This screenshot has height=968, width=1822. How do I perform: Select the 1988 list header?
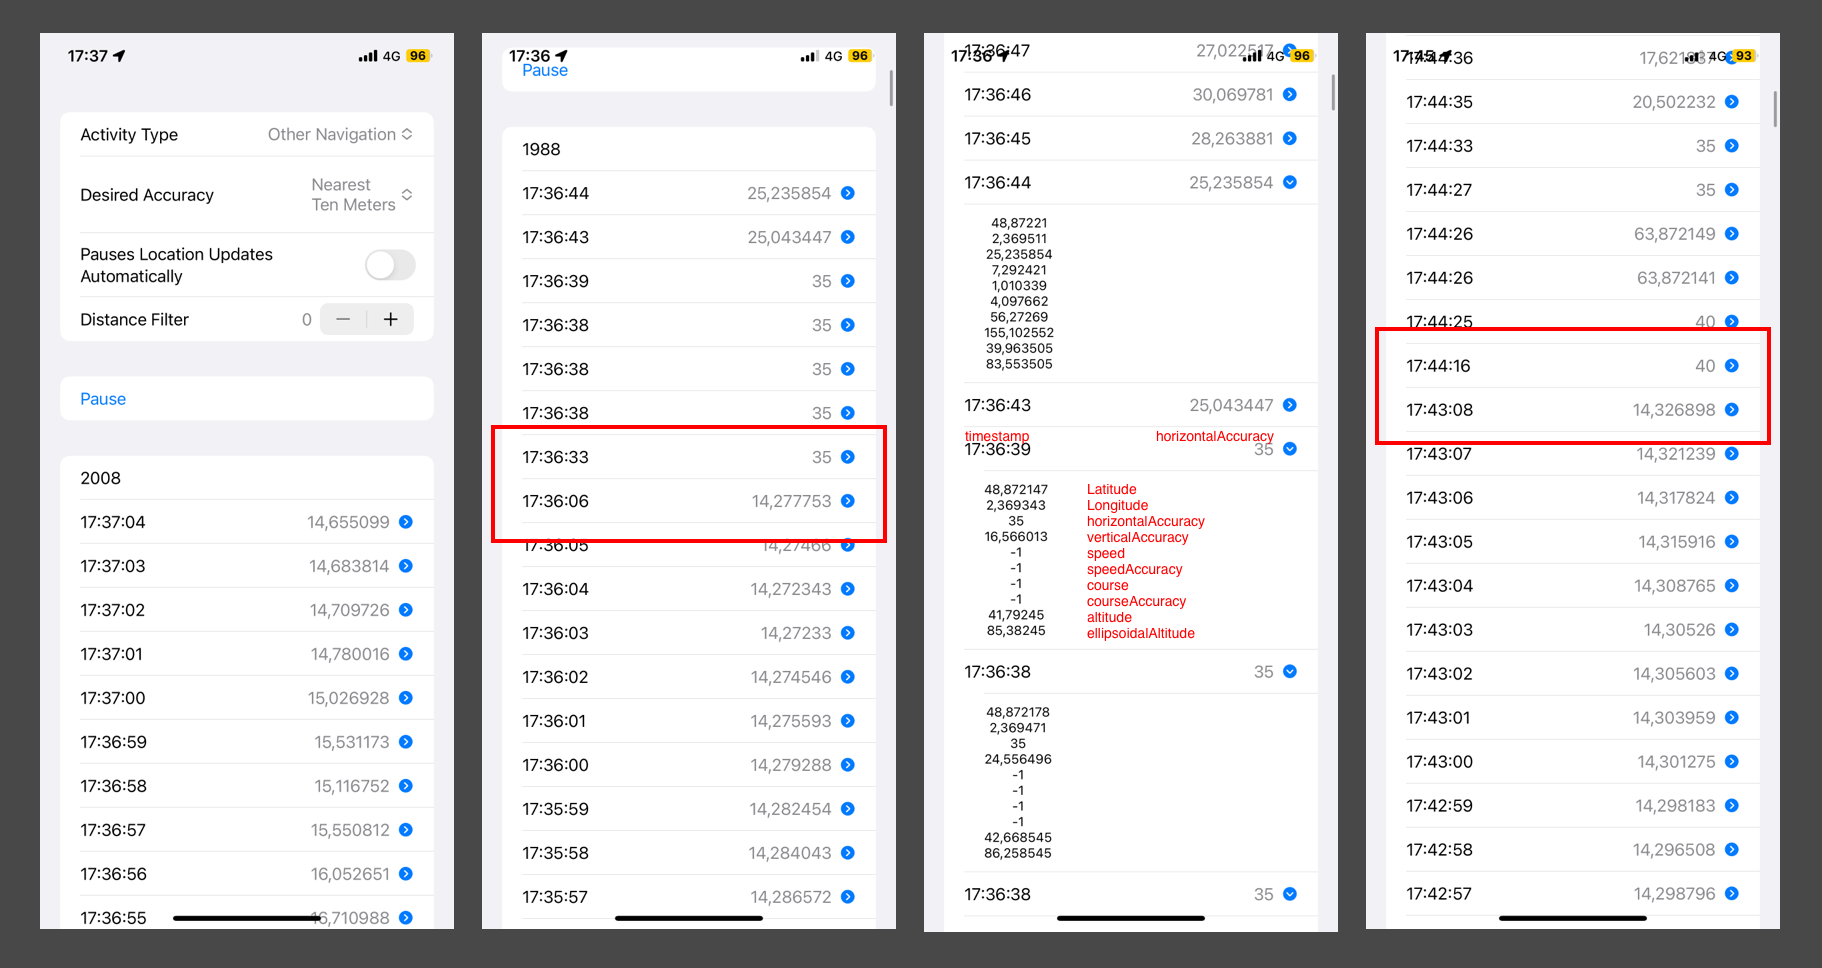pyautogui.click(x=541, y=149)
